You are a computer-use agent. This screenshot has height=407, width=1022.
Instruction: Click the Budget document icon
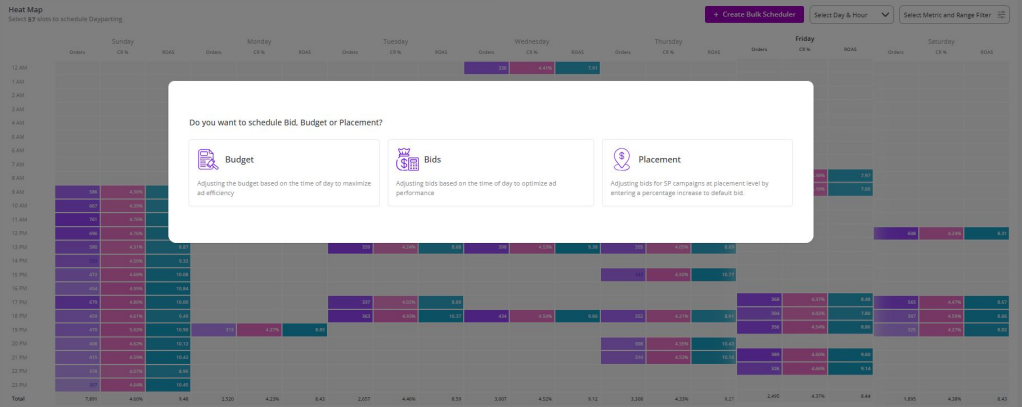tap(208, 159)
